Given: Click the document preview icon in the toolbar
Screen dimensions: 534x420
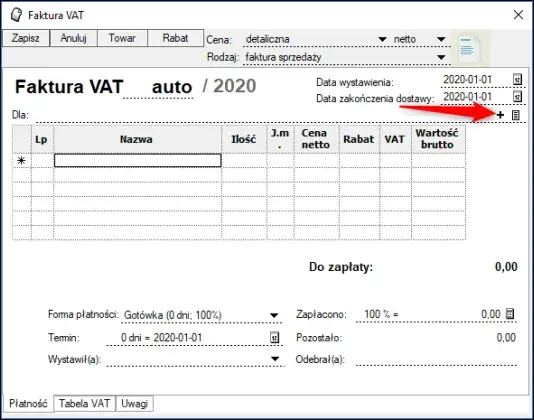Looking at the screenshot, I should (470, 48).
